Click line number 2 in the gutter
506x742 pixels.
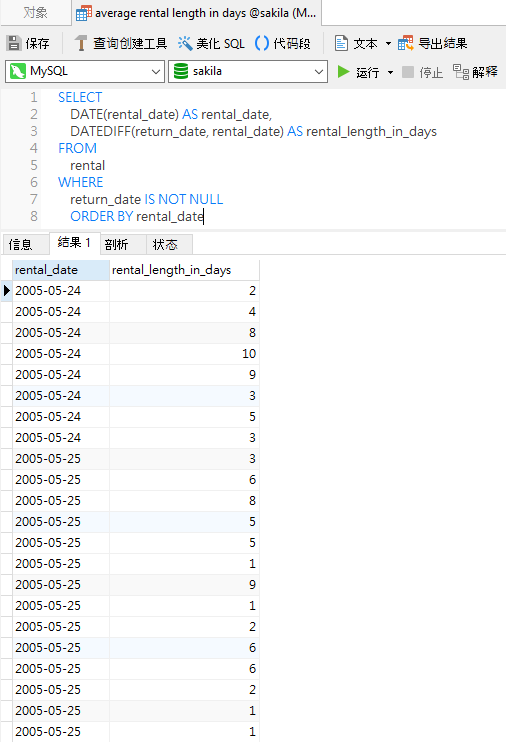click(34, 114)
